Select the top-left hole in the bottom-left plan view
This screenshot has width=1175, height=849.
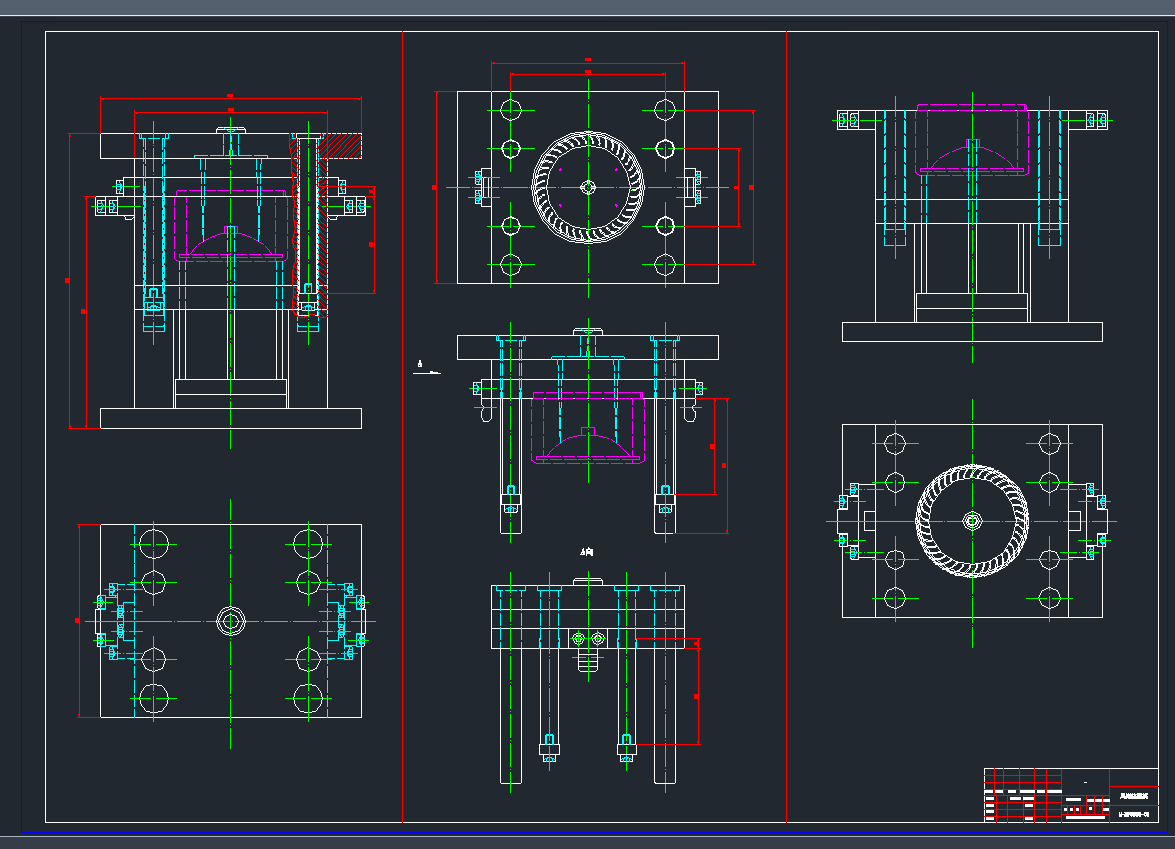tap(154, 543)
